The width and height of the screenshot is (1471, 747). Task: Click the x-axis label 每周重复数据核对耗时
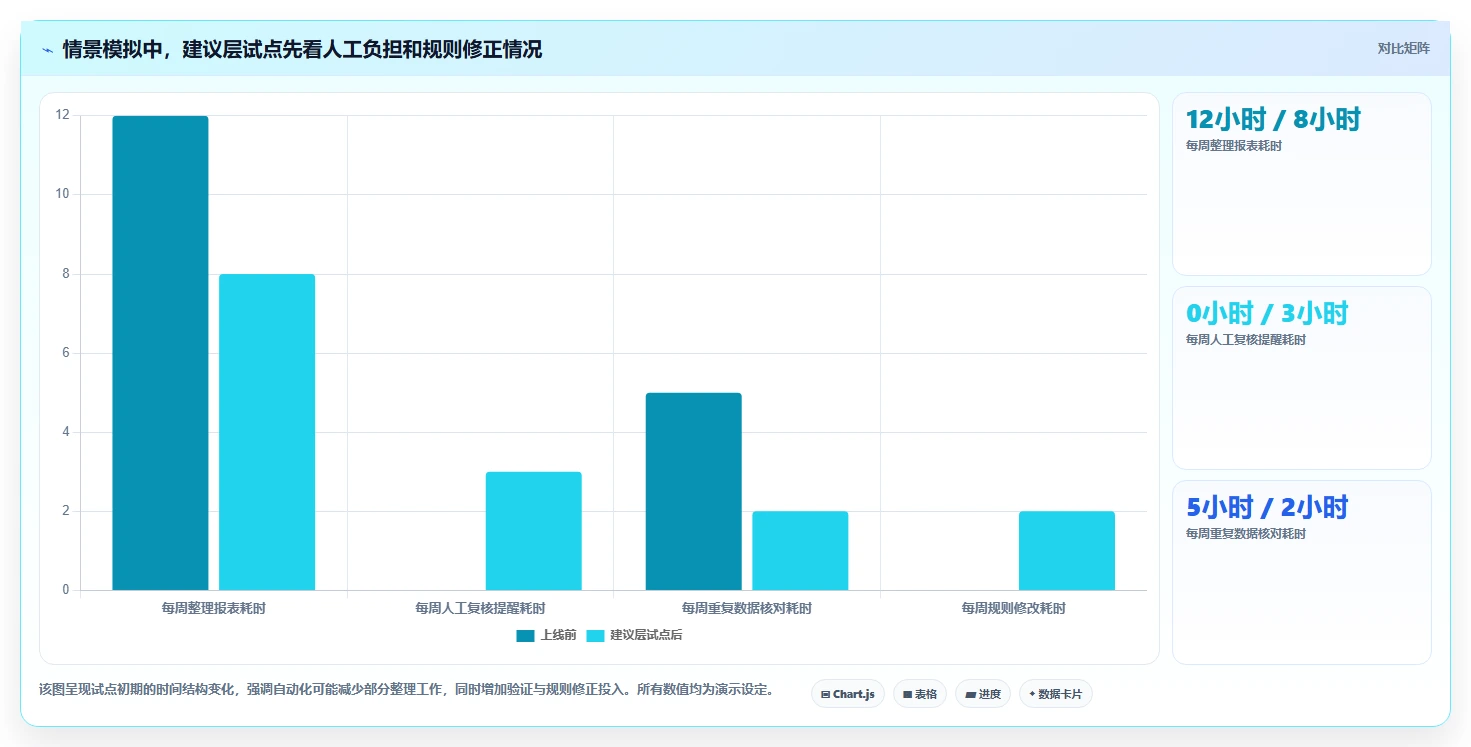coord(747,608)
